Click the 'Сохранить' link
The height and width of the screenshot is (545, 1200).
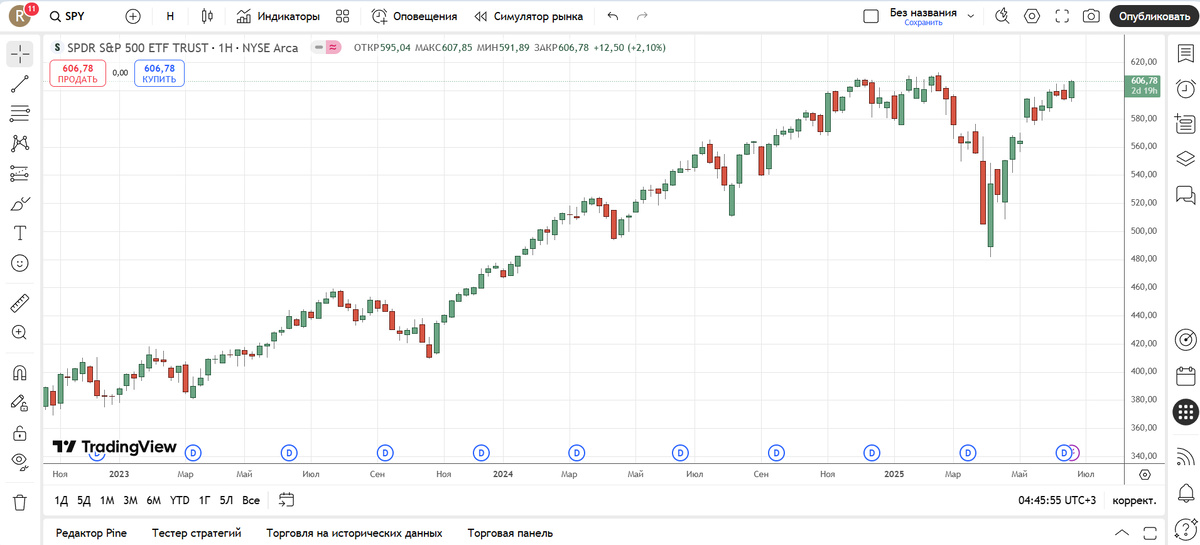click(x=924, y=22)
